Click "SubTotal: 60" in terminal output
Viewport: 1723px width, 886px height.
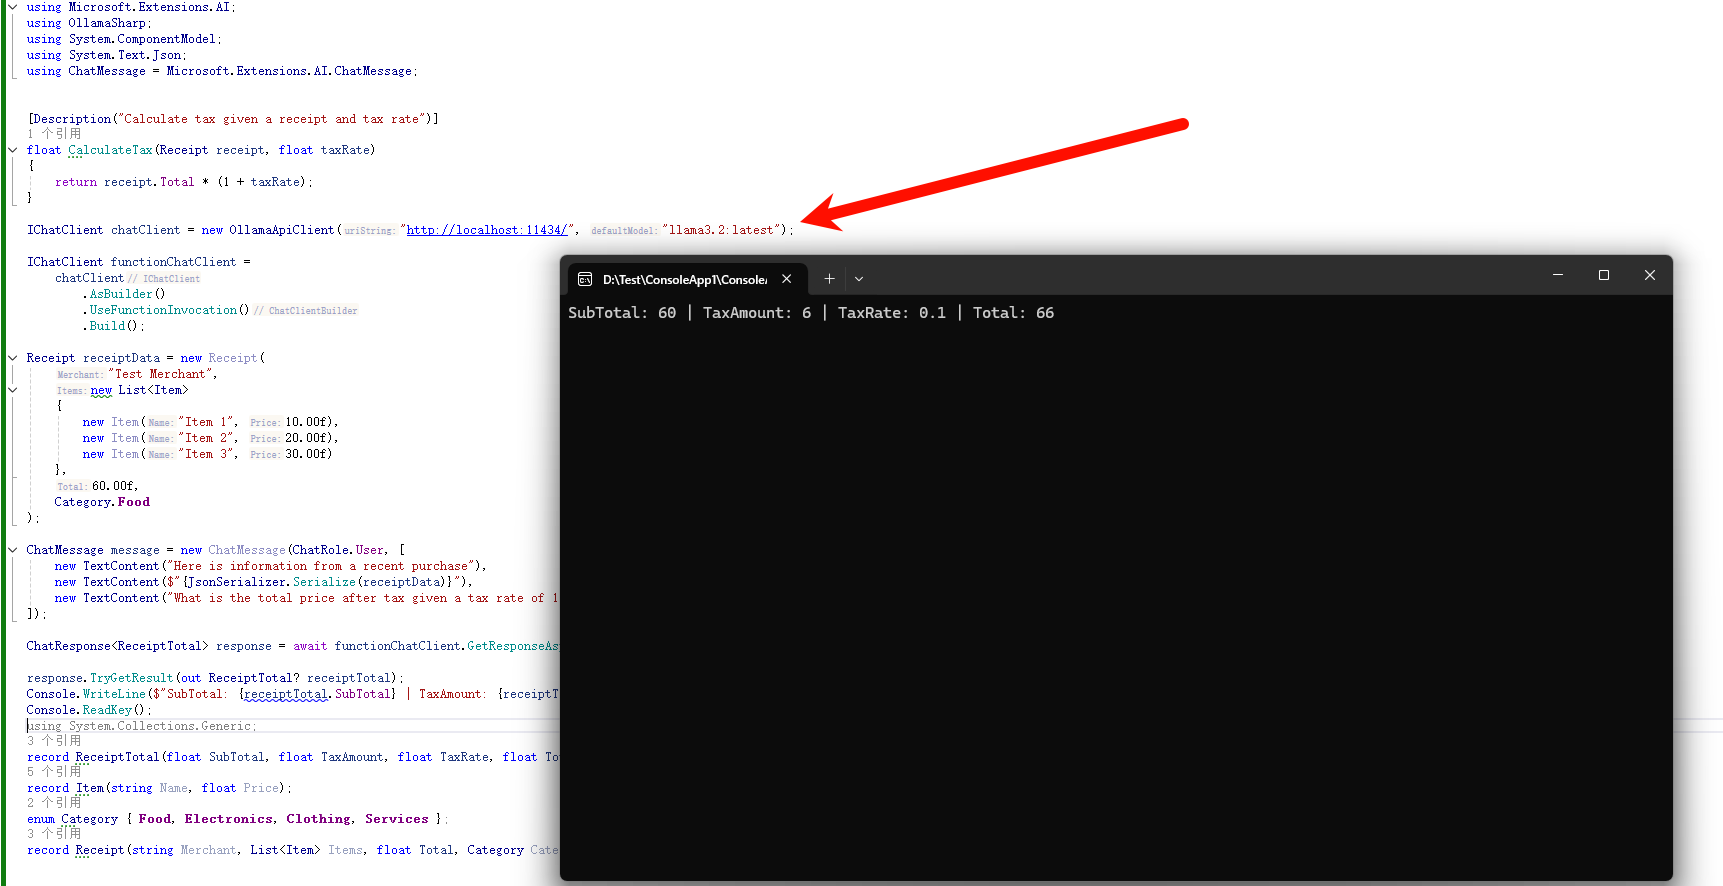pos(622,313)
